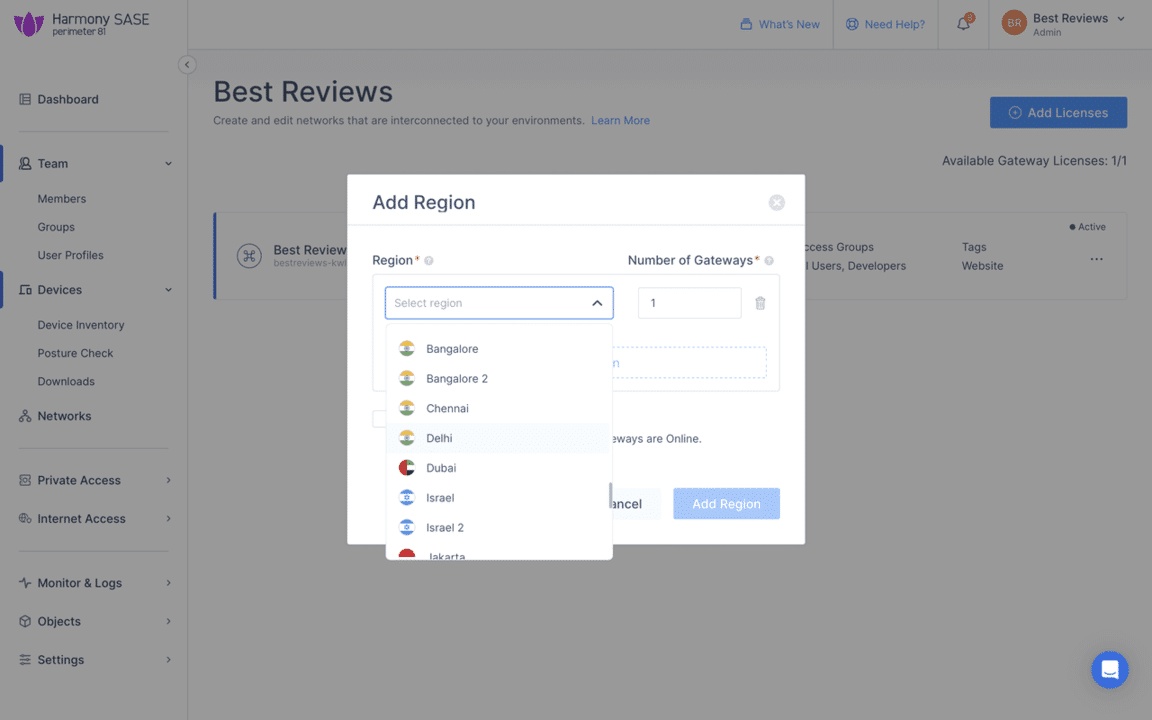Click Number of Gateways help icon
Viewport: 1152px width, 720px height.
point(769,261)
